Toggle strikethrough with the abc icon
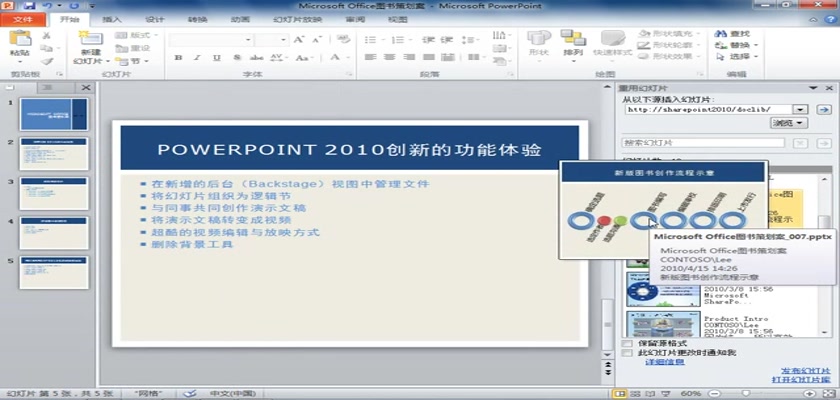This screenshot has height=400, width=840. pyautogui.click(x=257, y=58)
